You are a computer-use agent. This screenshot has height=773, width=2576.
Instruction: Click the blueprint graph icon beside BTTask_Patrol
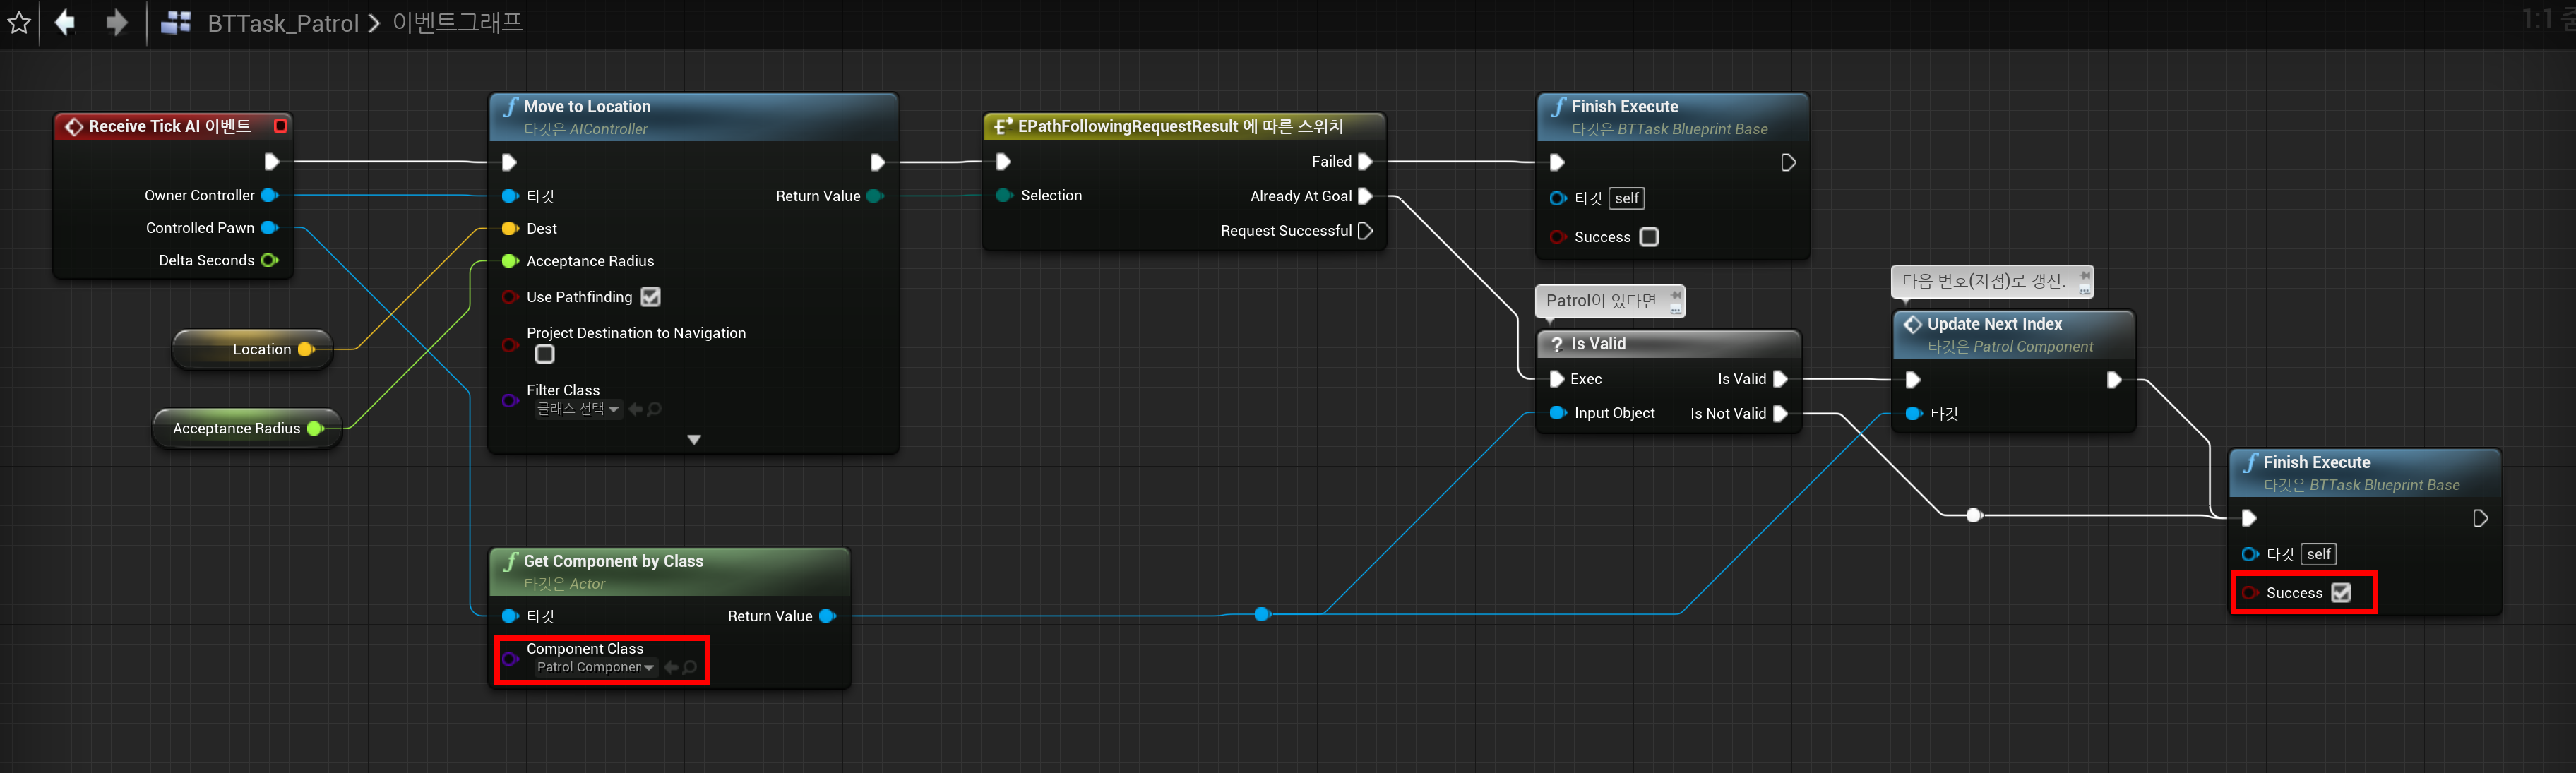click(176, 22)
